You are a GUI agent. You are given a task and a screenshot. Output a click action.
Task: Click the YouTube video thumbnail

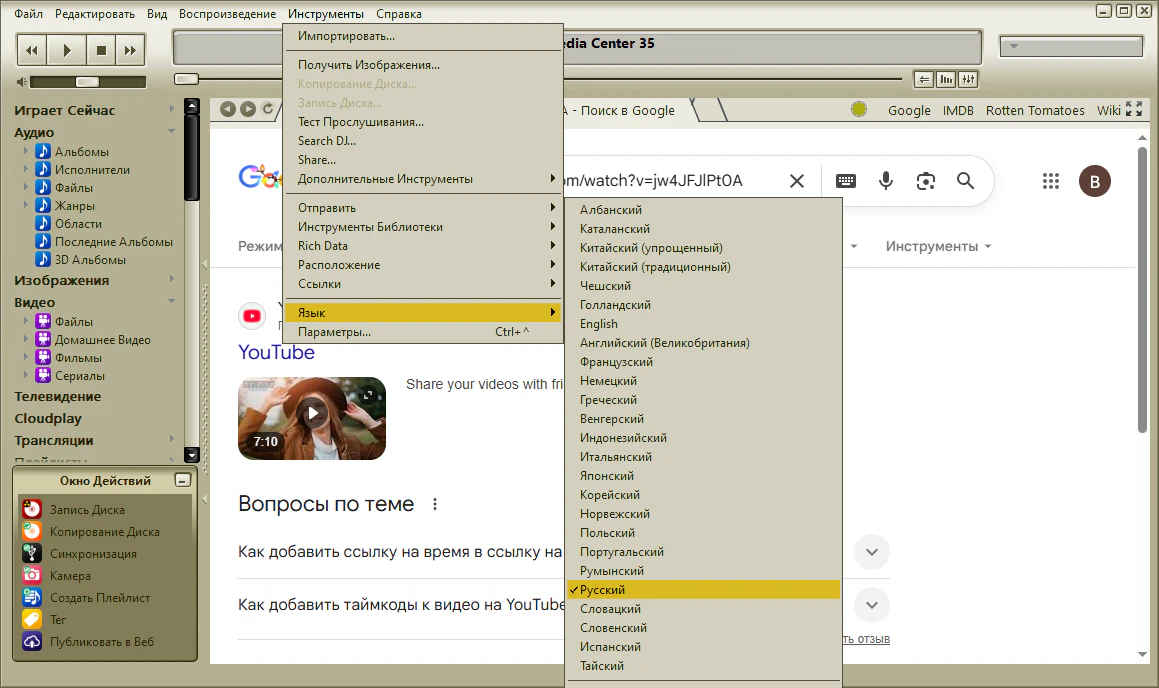[x=312, y=417]
